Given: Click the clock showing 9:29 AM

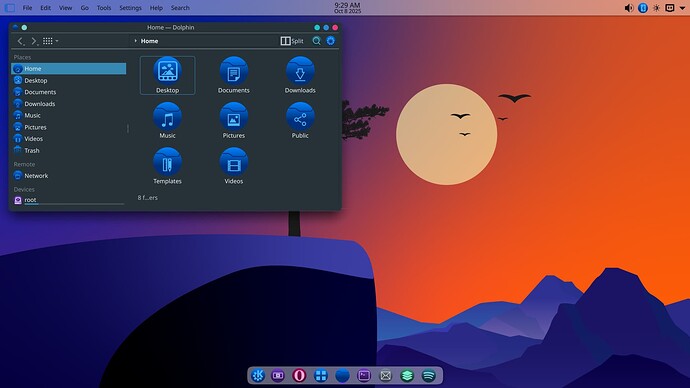Looking at the screenshot, I should [347, 7].
